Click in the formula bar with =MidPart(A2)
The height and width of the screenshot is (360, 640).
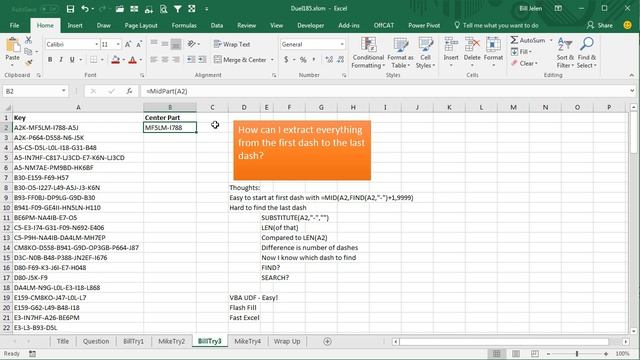pyautogui.click(x=384, y=91)
